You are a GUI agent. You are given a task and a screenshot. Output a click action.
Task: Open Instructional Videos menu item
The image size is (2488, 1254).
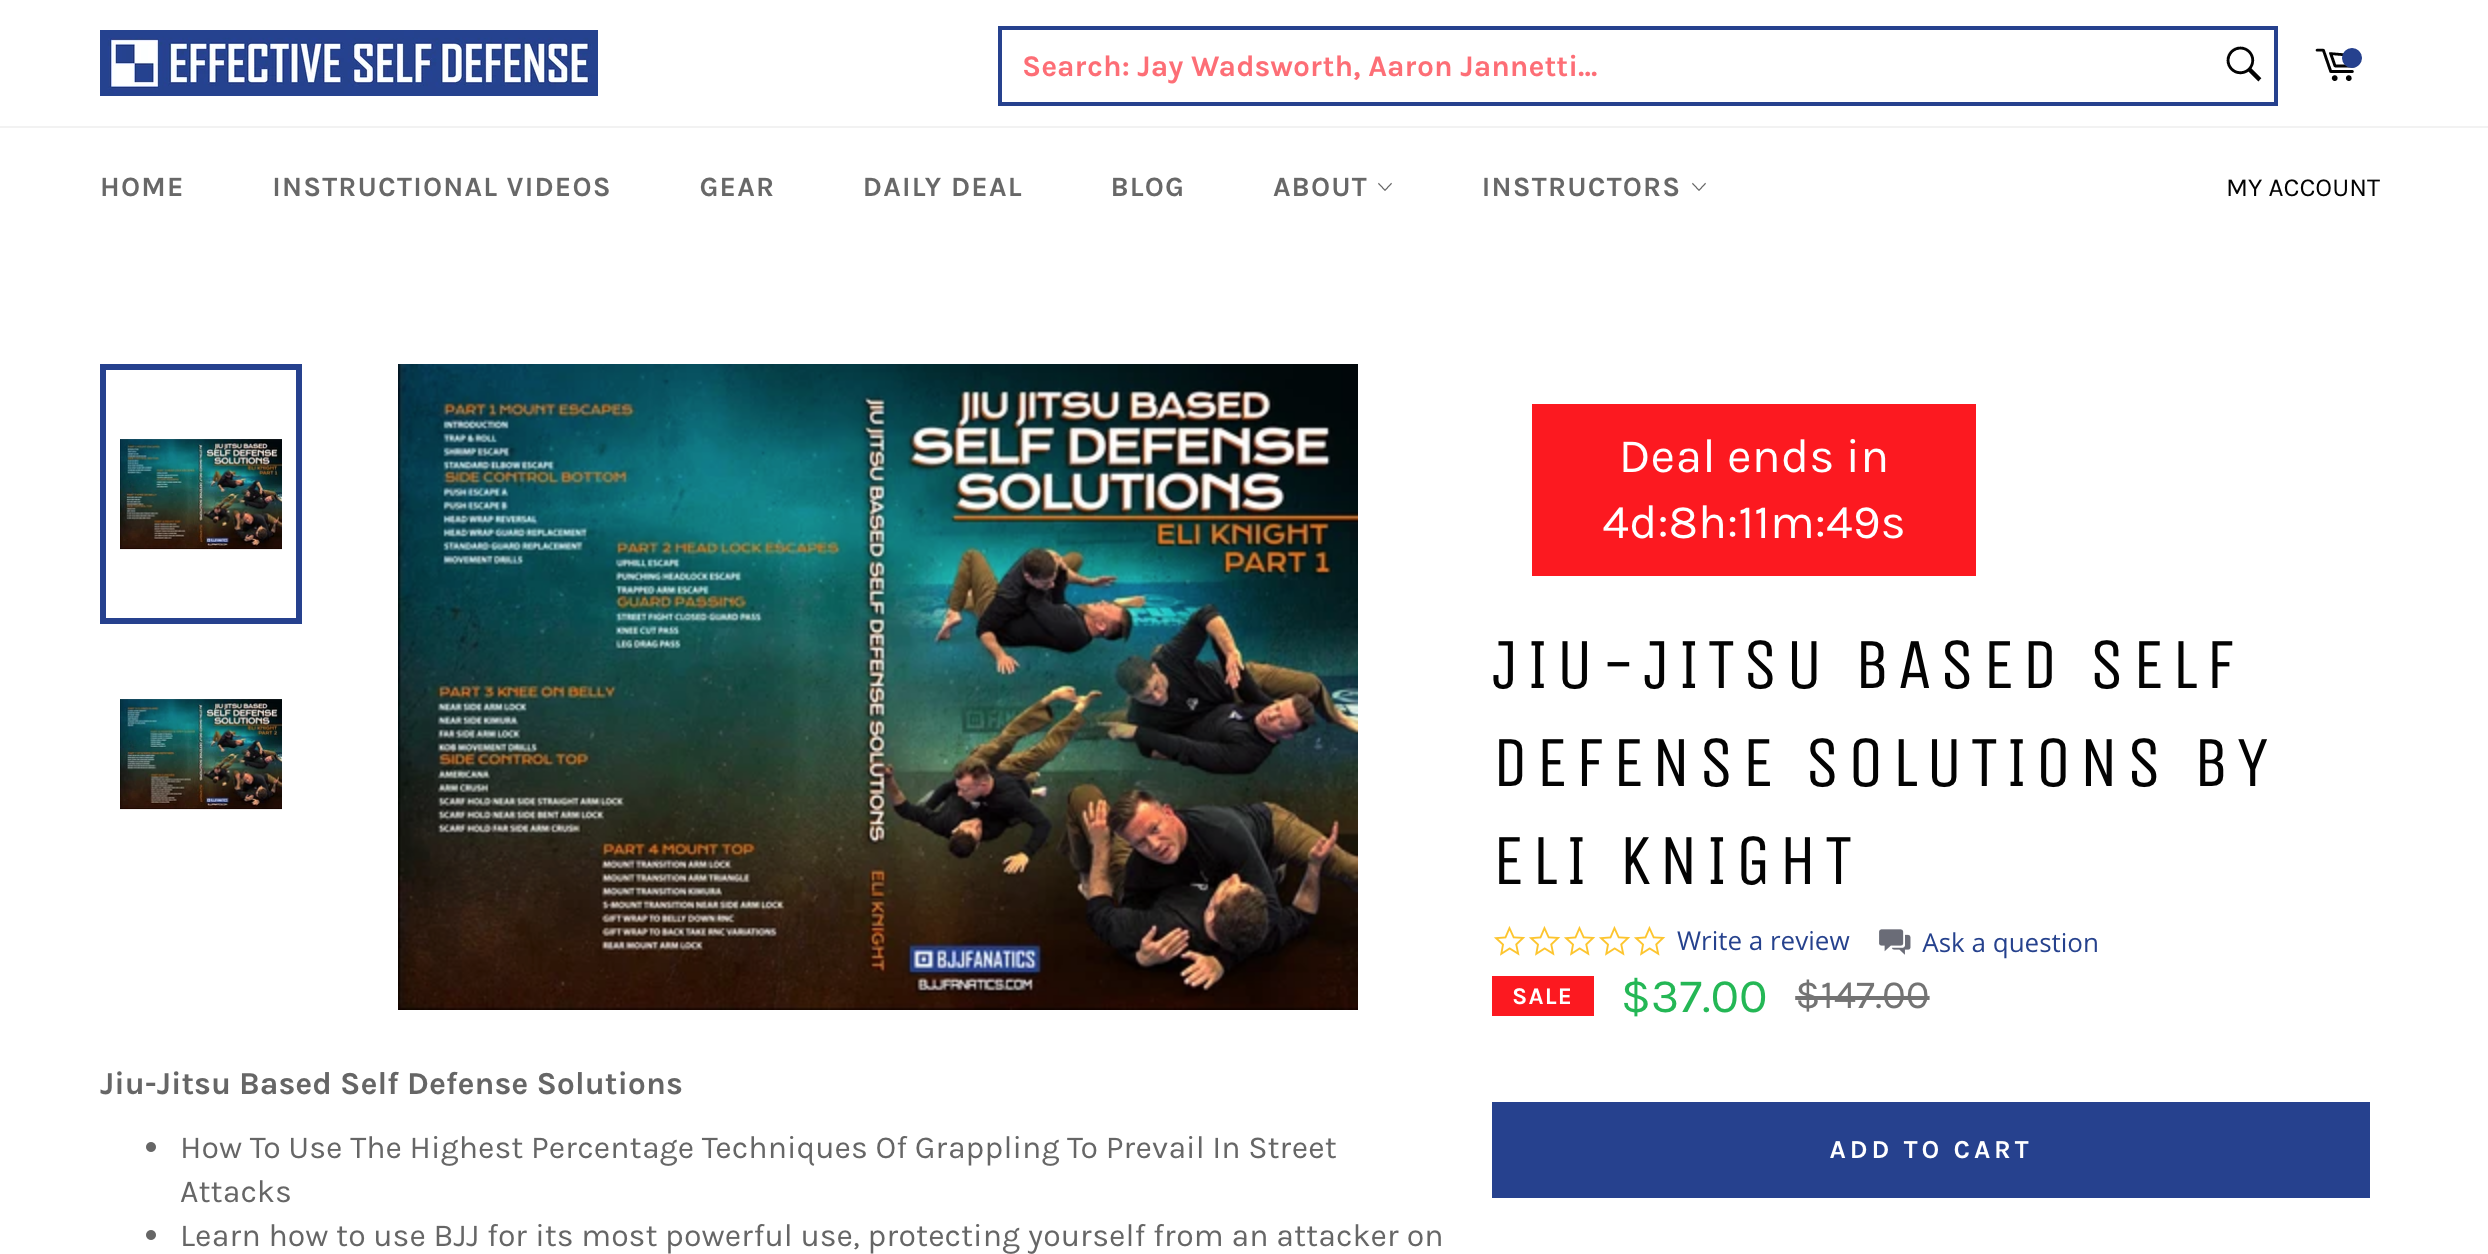click(x=441, y=187)
